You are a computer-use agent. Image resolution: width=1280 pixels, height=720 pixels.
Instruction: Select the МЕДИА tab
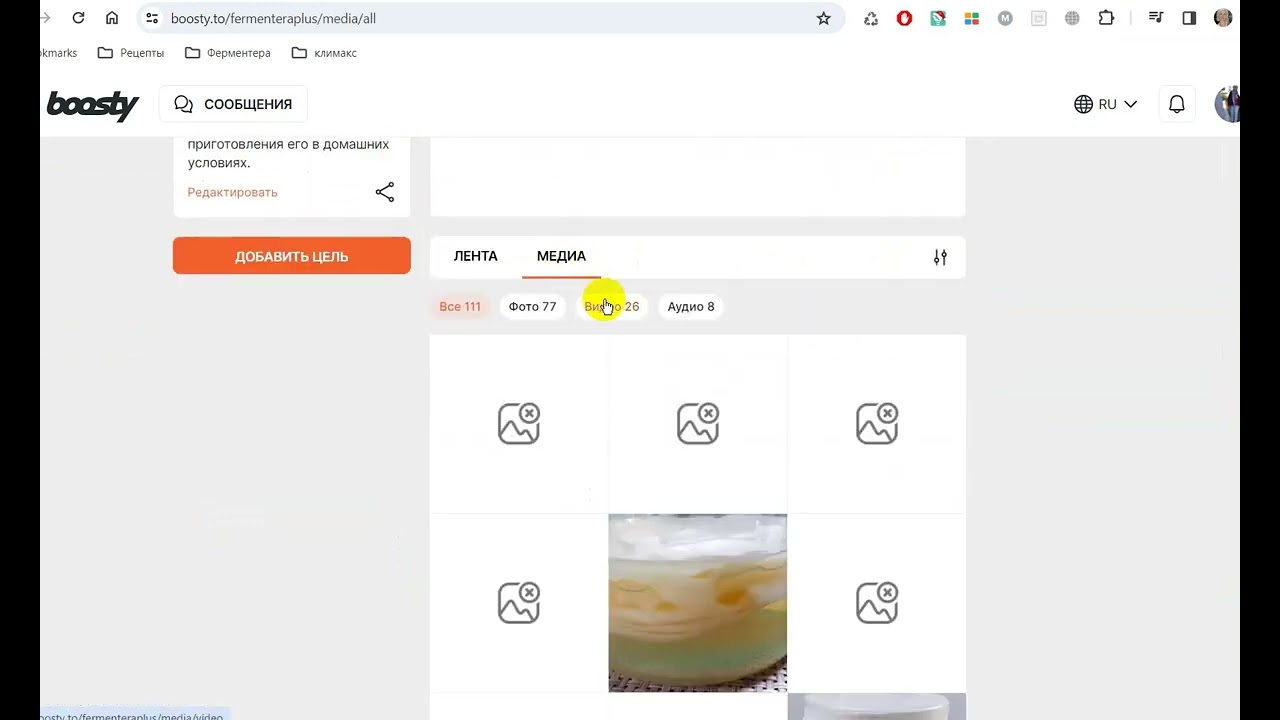coord(561,256)
